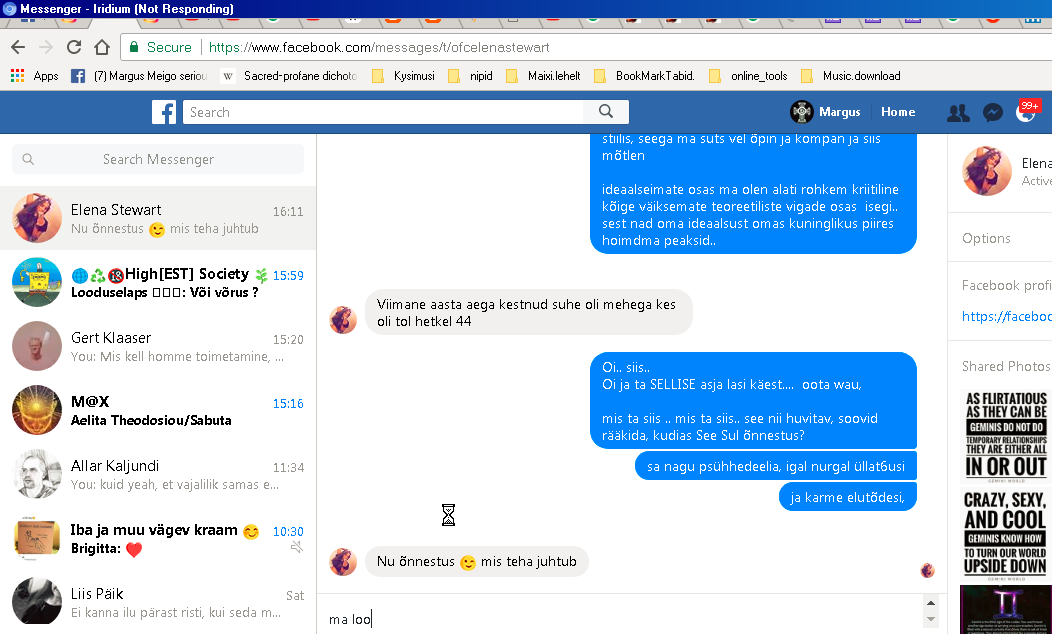This screenshot has height=634, width=1052.
Task: Click the blue message starting 'Oi.. siis..'
Action: point(753,401)
